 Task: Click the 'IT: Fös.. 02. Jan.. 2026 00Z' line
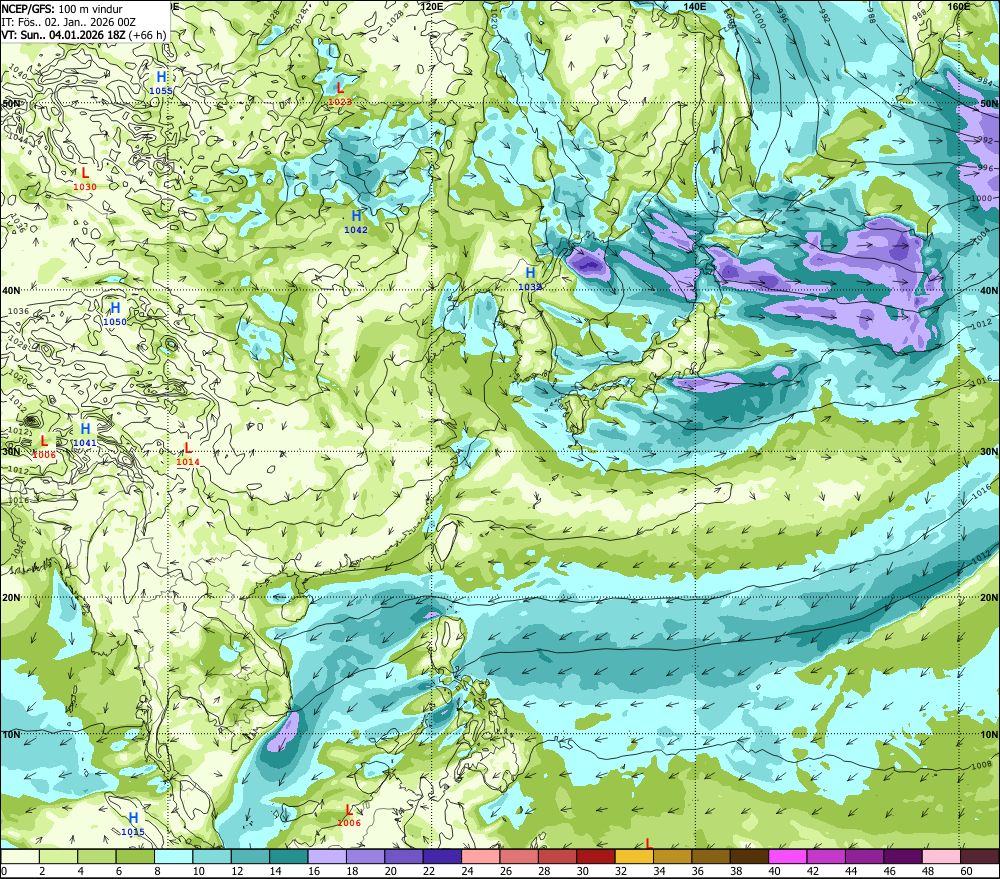pyautogui.click(x=68, y=22)
